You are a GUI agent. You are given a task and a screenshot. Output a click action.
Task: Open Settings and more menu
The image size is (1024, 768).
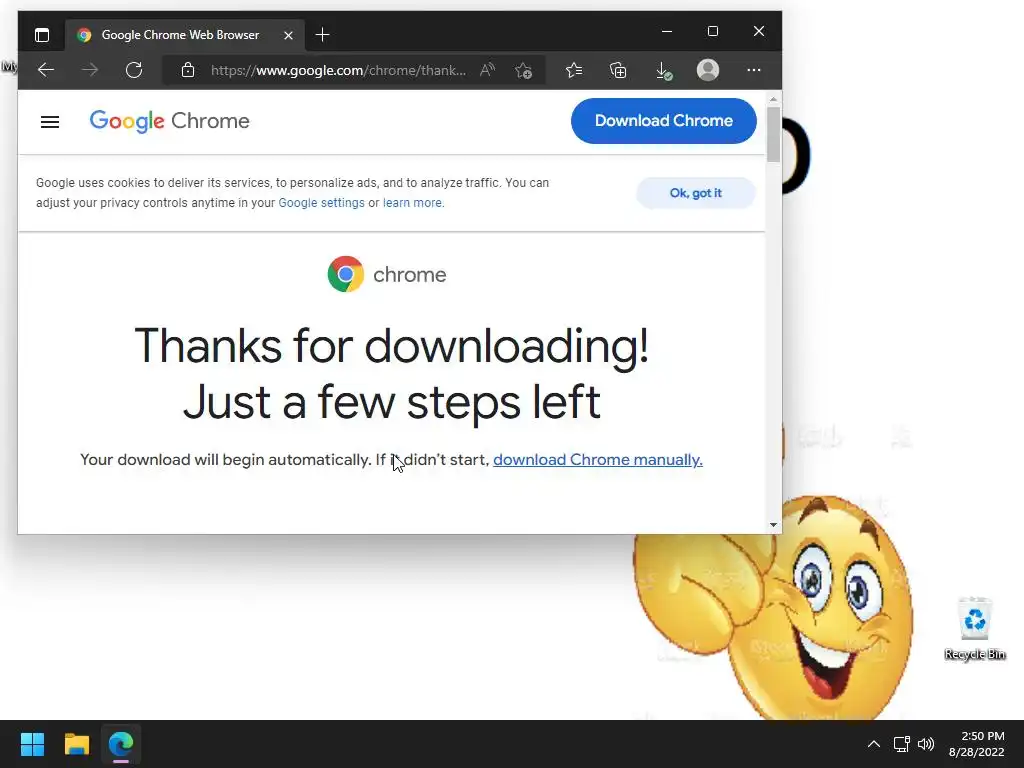pyautogui.click(x=754, y=70)
